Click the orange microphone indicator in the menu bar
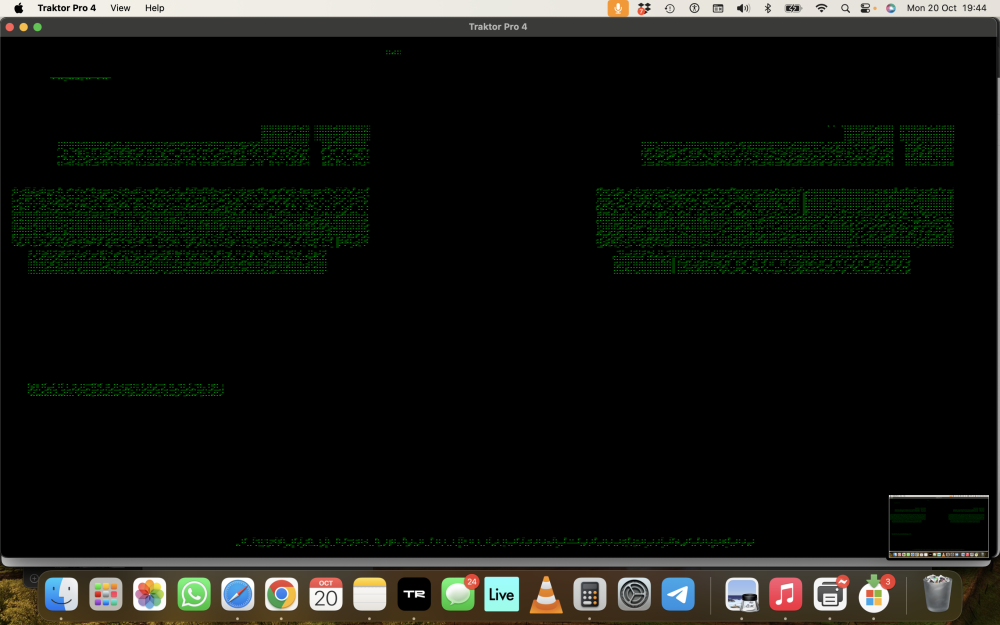This screenshot has width=1000, height=625. [619, 8]
